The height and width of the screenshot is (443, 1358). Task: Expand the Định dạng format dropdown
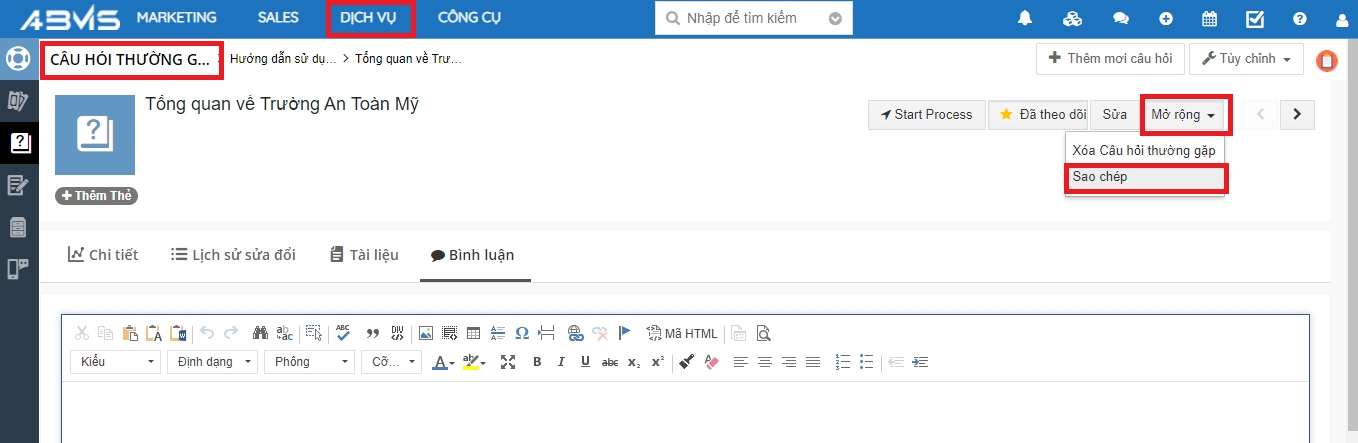click(211, 362)
